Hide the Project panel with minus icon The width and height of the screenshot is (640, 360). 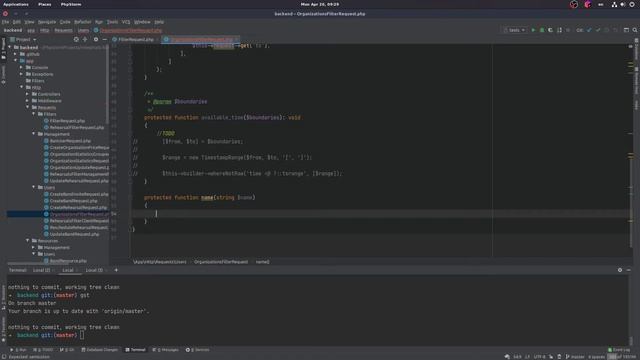(x=104, y=39)
